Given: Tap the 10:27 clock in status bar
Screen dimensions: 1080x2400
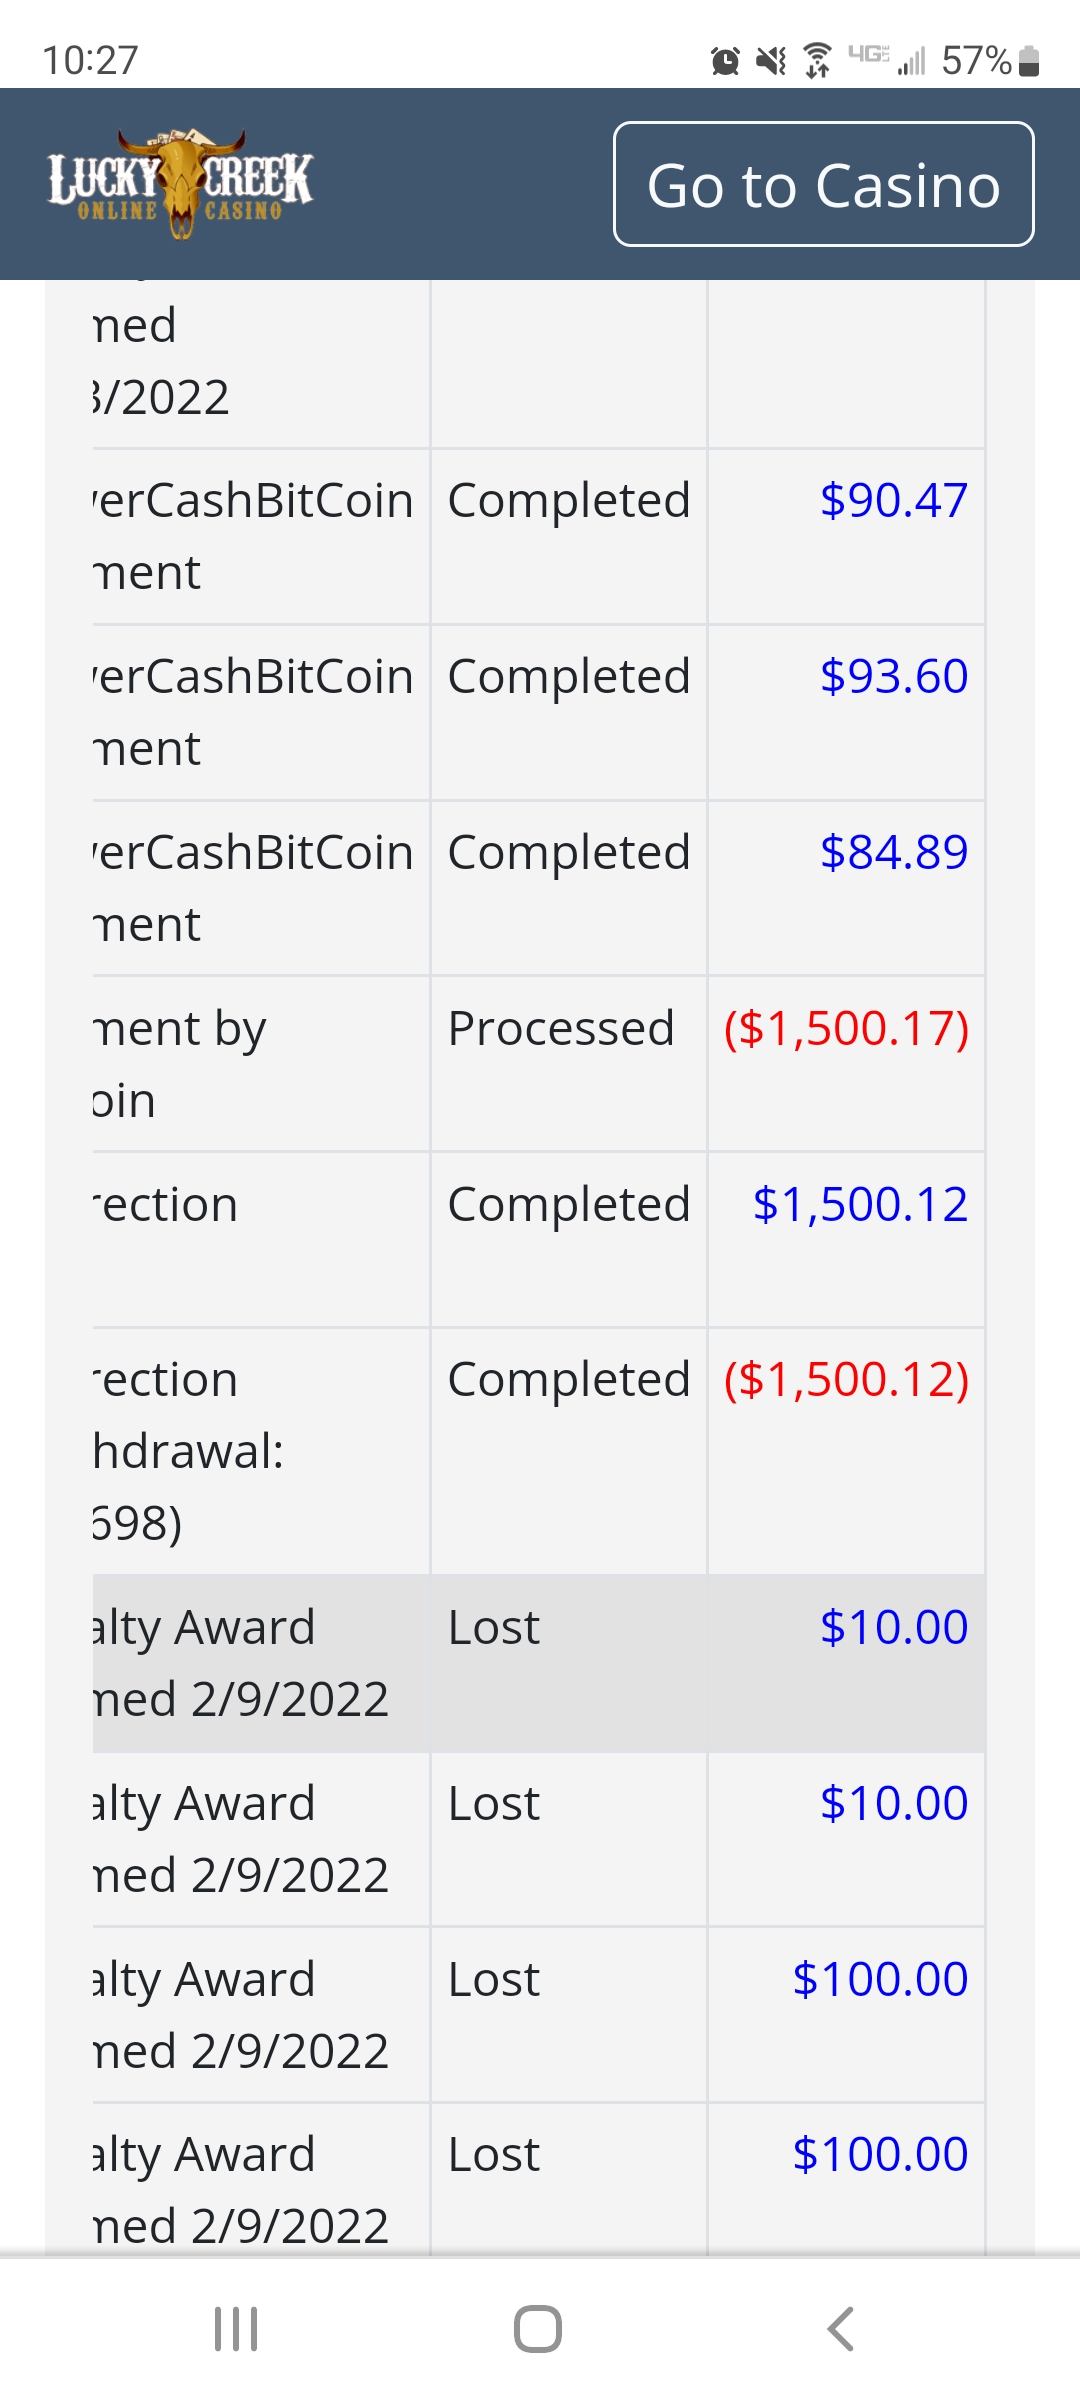Looking at the screenshot, I should click(90, 60).
